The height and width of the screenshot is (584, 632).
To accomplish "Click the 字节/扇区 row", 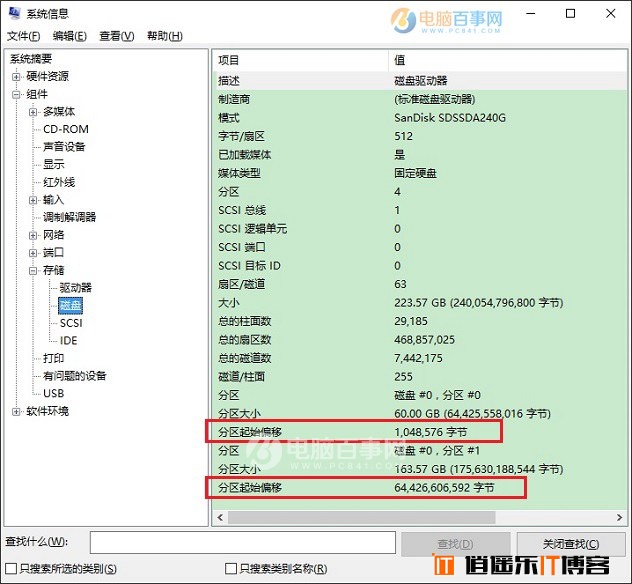I will point(420,136).
